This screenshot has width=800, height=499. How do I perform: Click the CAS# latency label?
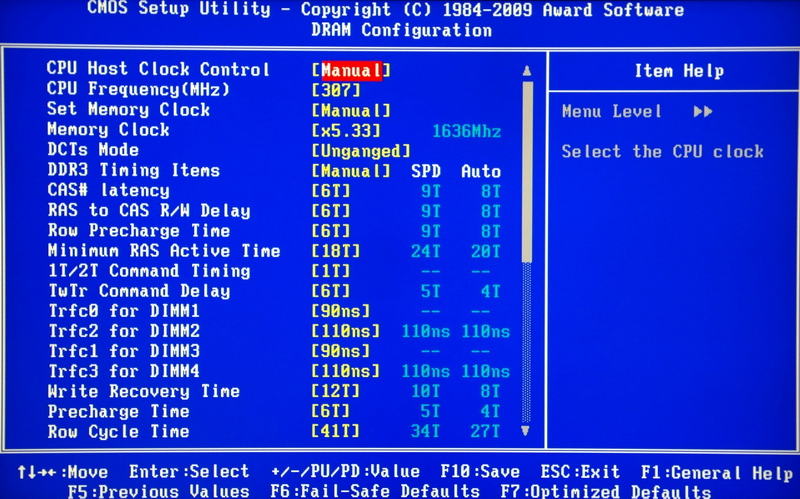click(x=109, y=190)
